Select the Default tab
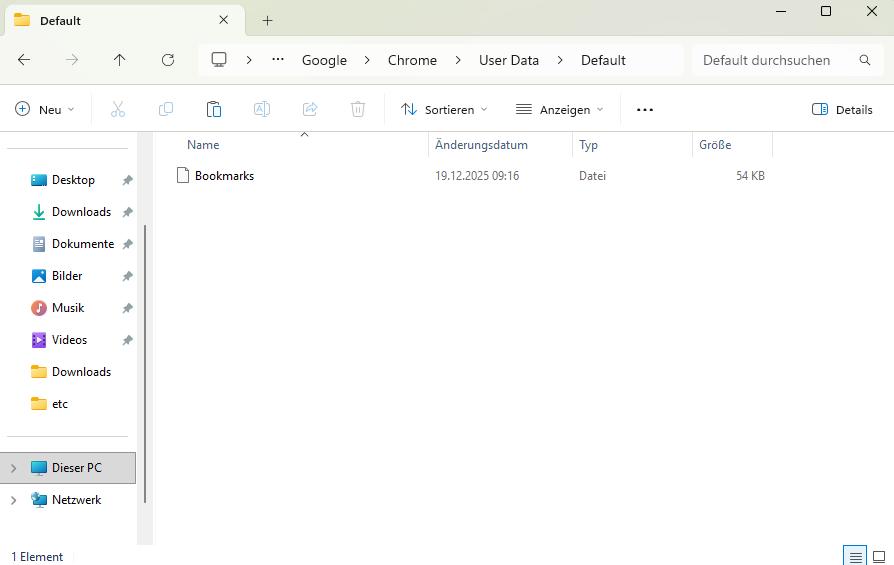The height and width of the screenshot is (565, 894). pos(125,21)
